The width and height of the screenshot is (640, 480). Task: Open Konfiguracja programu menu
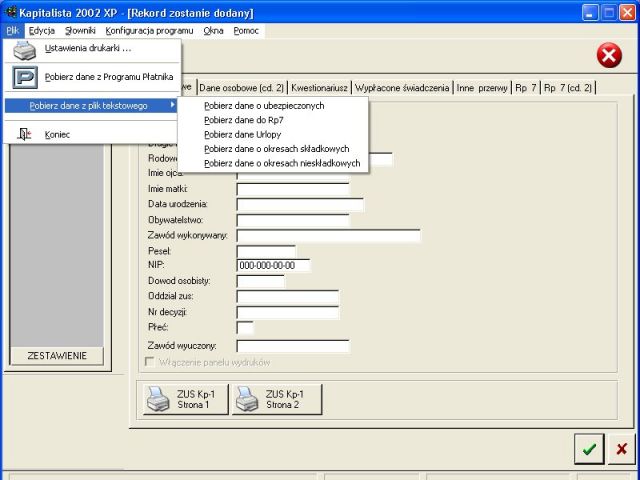149,31
